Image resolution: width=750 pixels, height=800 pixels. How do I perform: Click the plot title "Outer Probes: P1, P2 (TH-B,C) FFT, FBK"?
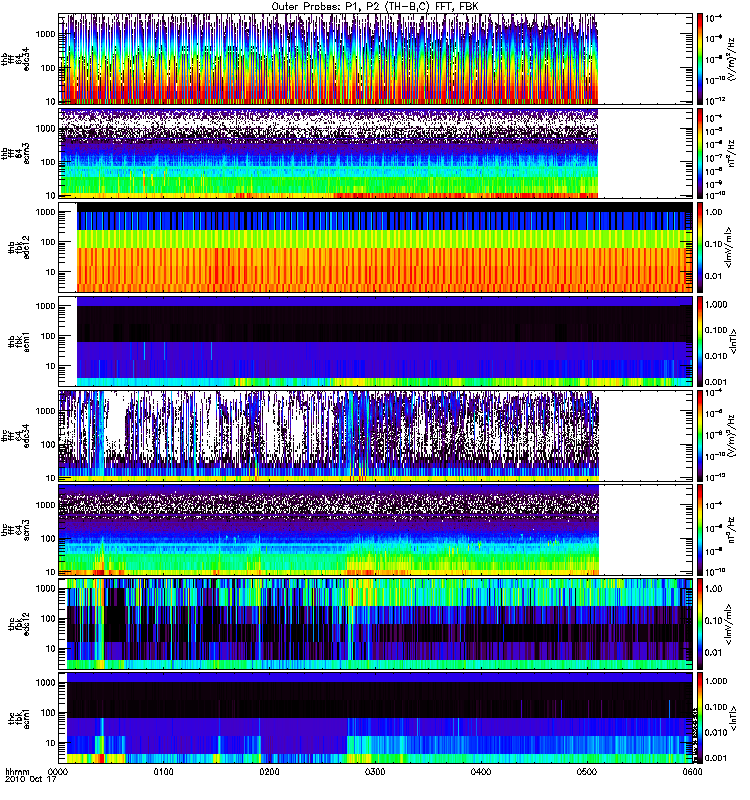point(375,7)
